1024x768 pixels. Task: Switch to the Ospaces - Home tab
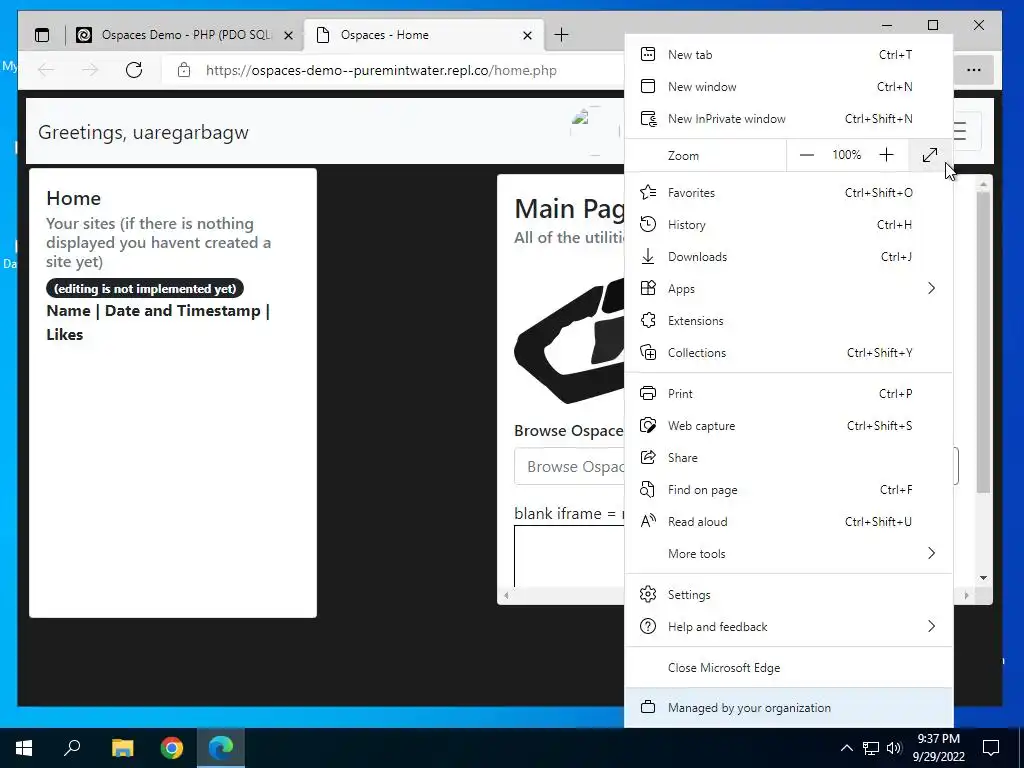pyautogui.click(x=423, y=35)
